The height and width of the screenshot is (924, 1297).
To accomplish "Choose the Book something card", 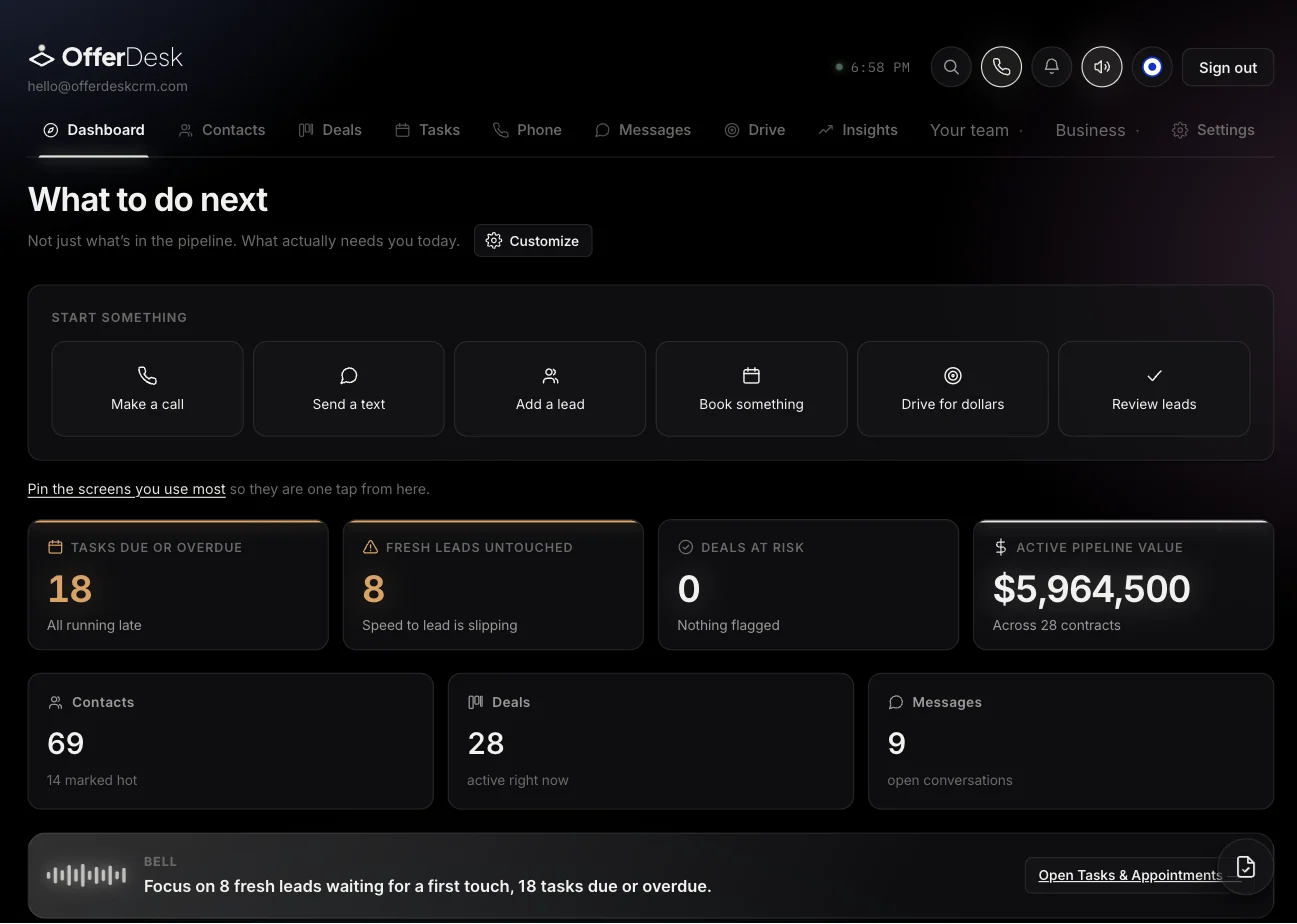I will (751, 389).
